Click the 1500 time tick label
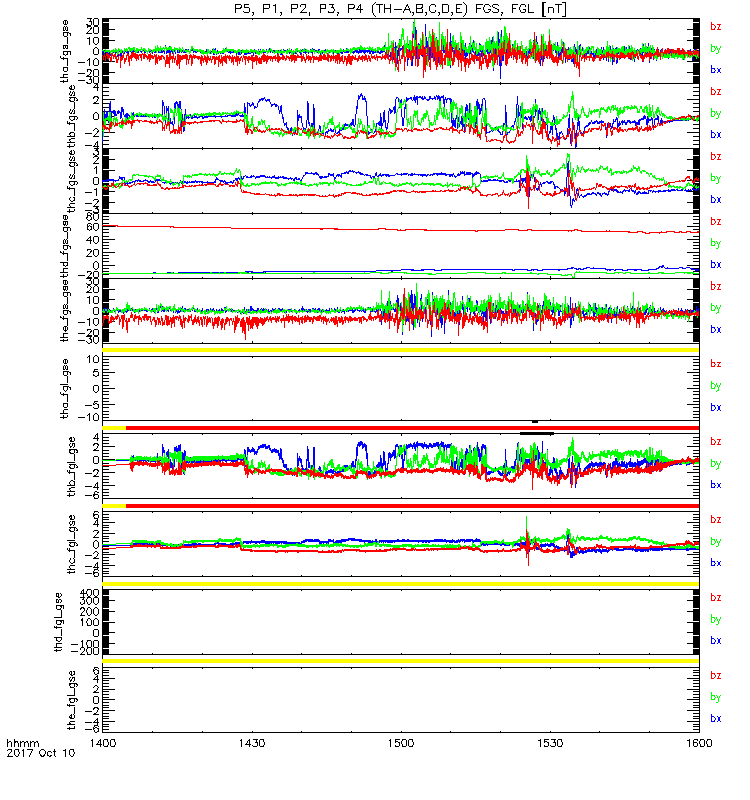750x800 pixels. [401, 743]
